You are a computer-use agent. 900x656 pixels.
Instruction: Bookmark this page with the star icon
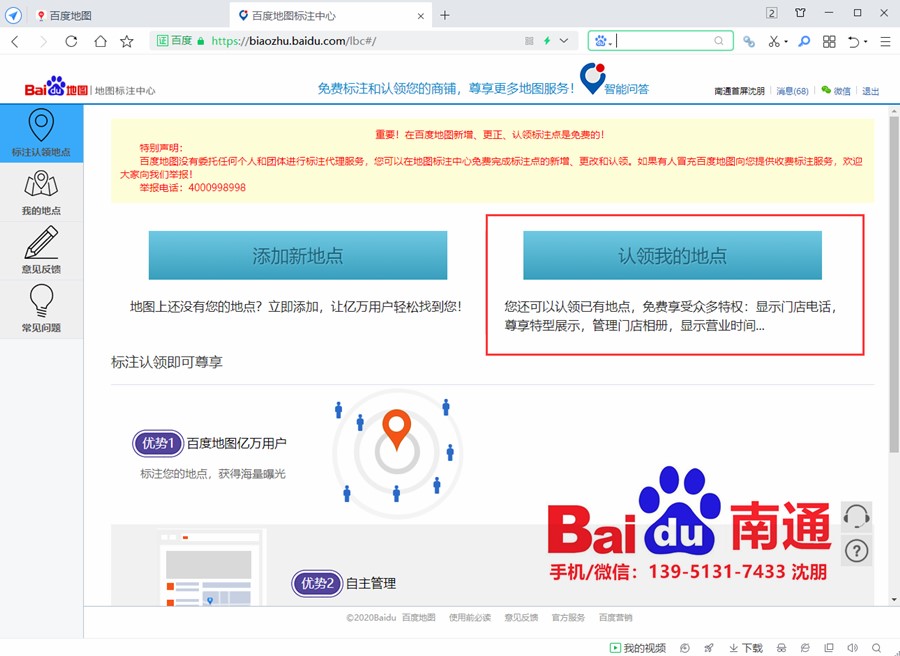(x=127, y=41)
